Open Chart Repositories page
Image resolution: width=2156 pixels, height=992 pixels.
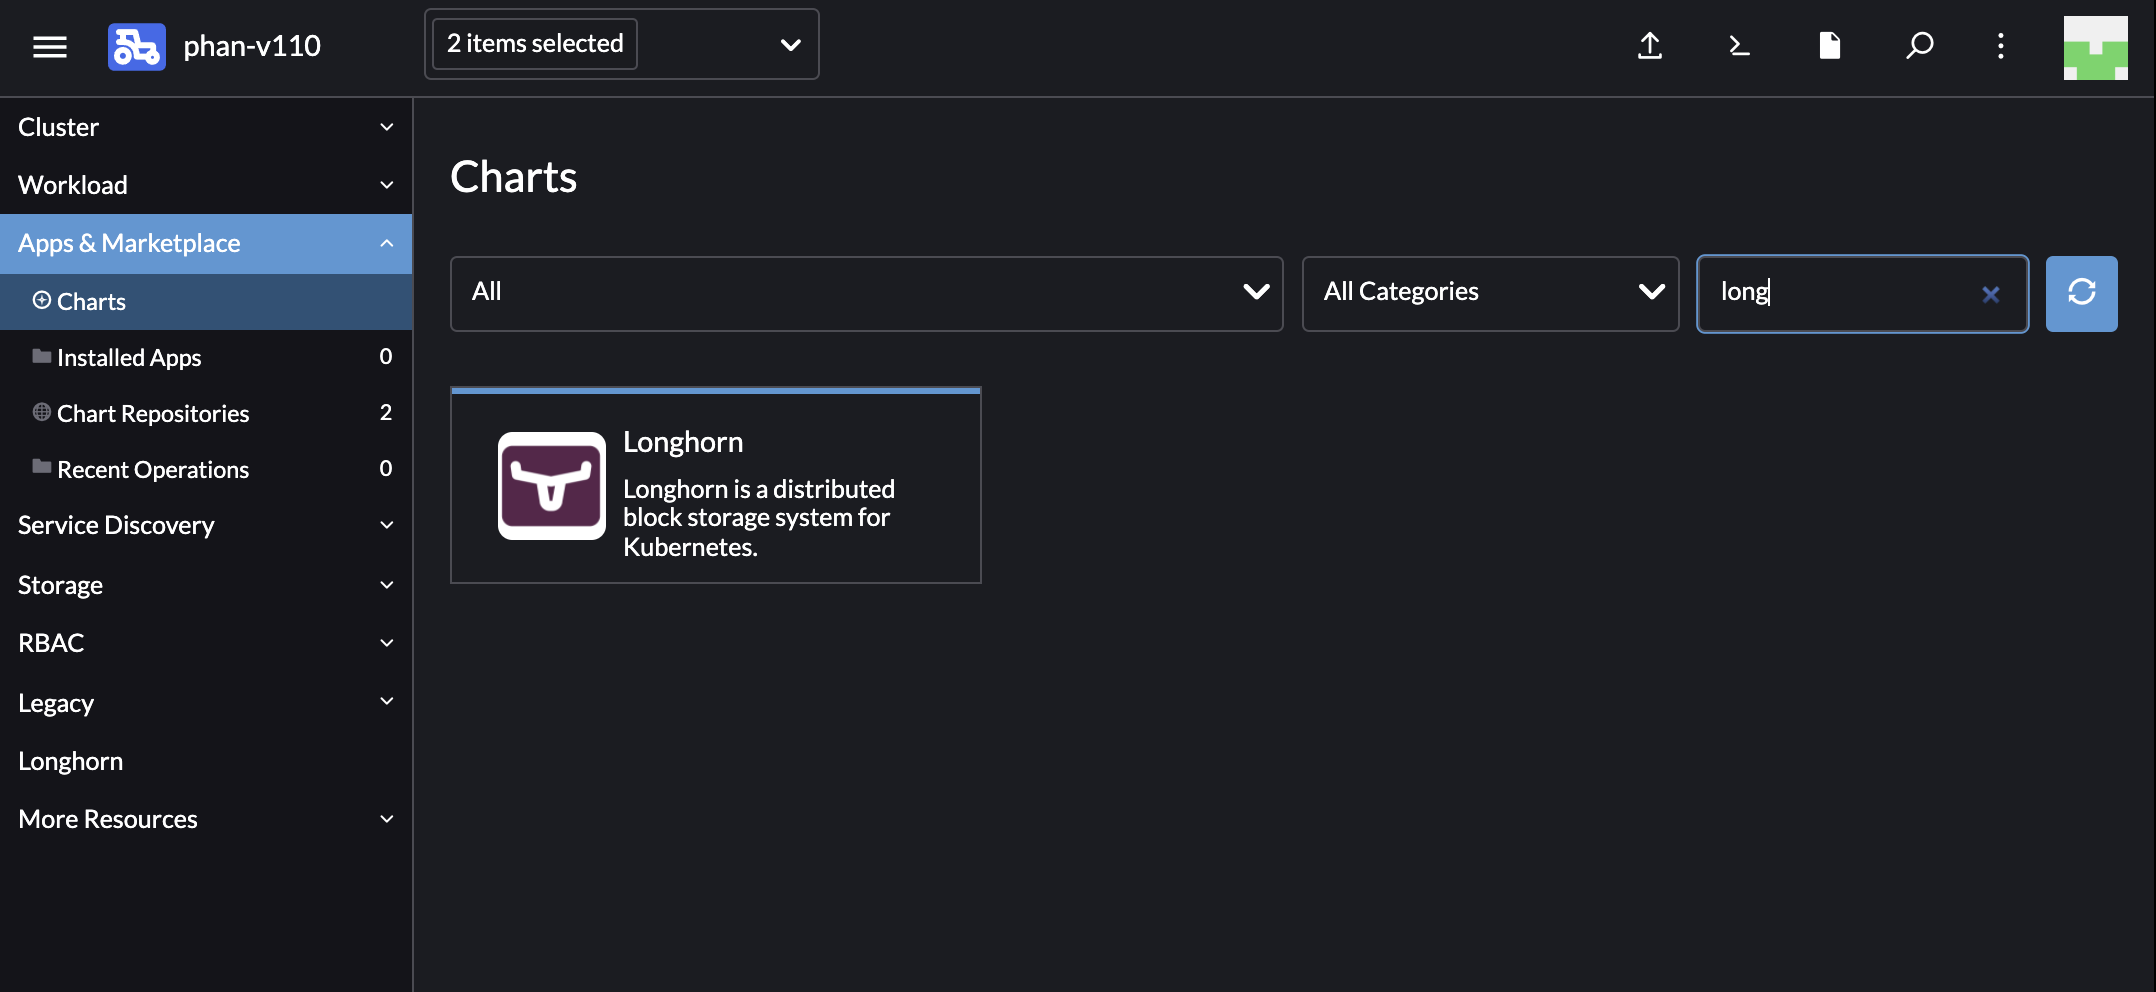click(153, 414)
